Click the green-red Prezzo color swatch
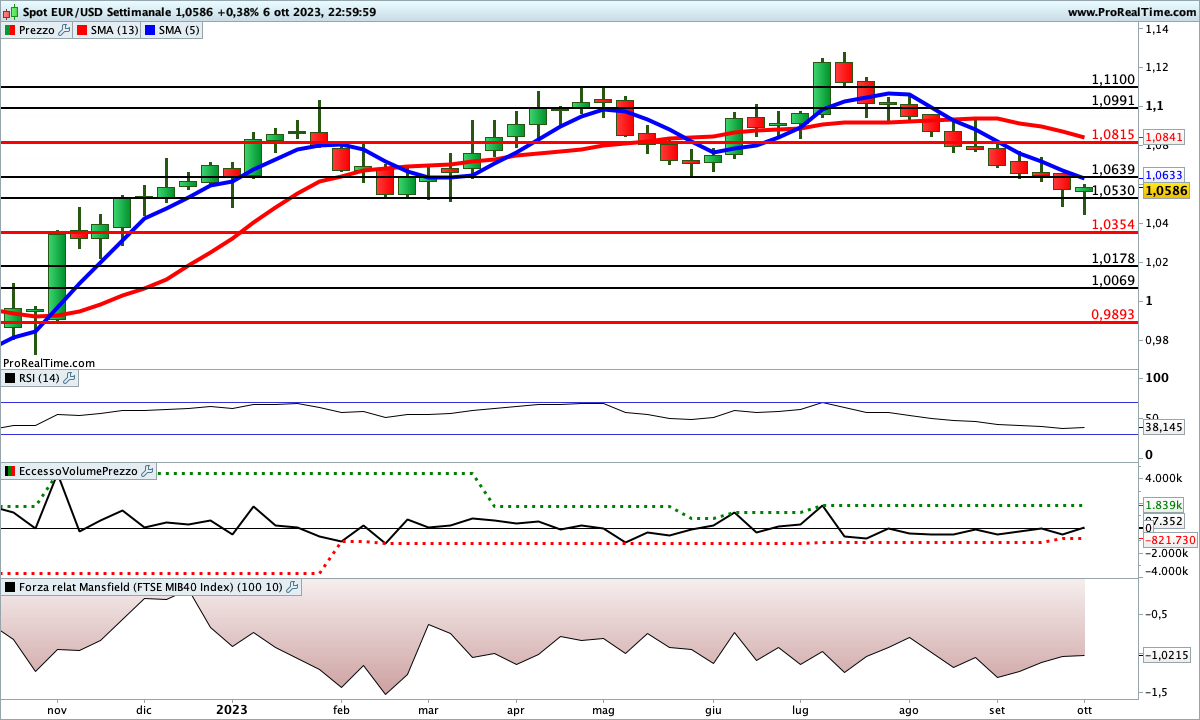Screen dimensions: 1200x720 [10, 30]
